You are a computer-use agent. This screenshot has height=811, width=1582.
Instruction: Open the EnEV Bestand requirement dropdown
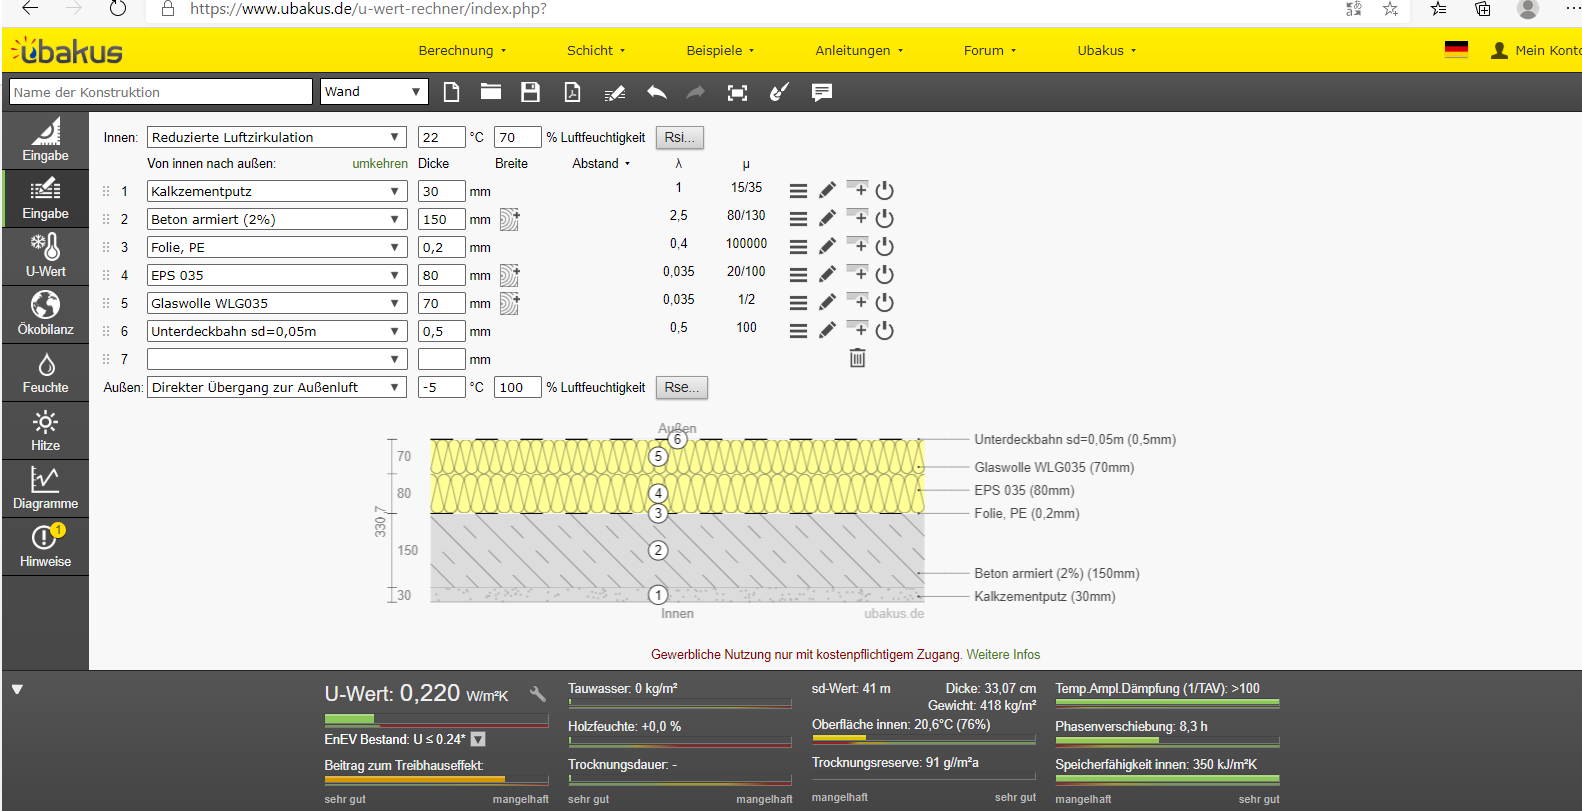(x=478, y=740)
